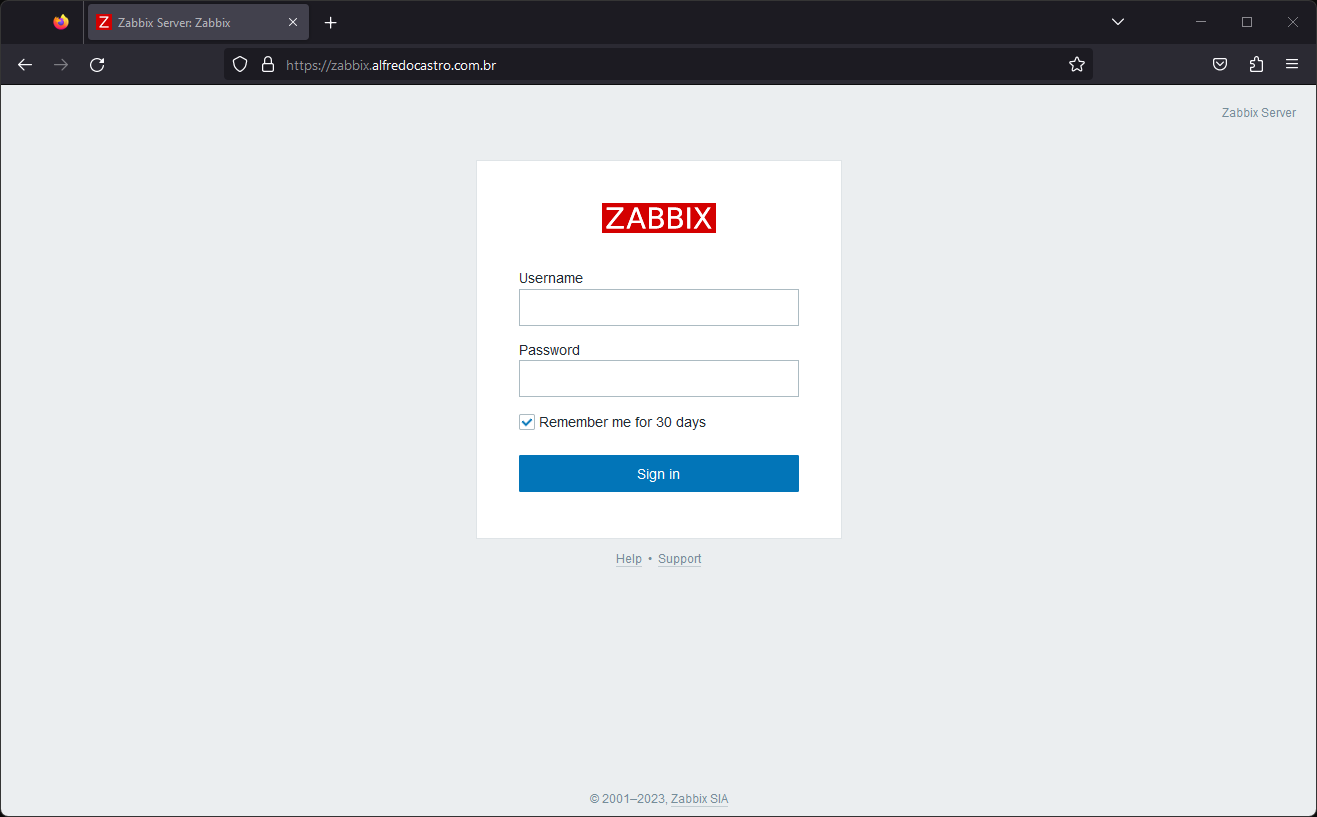
Task: Bookmark this page with star icon
Action: 1076,64
